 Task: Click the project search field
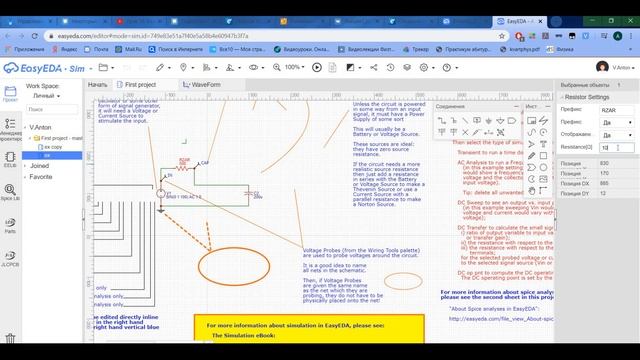[x=52, y=109]
